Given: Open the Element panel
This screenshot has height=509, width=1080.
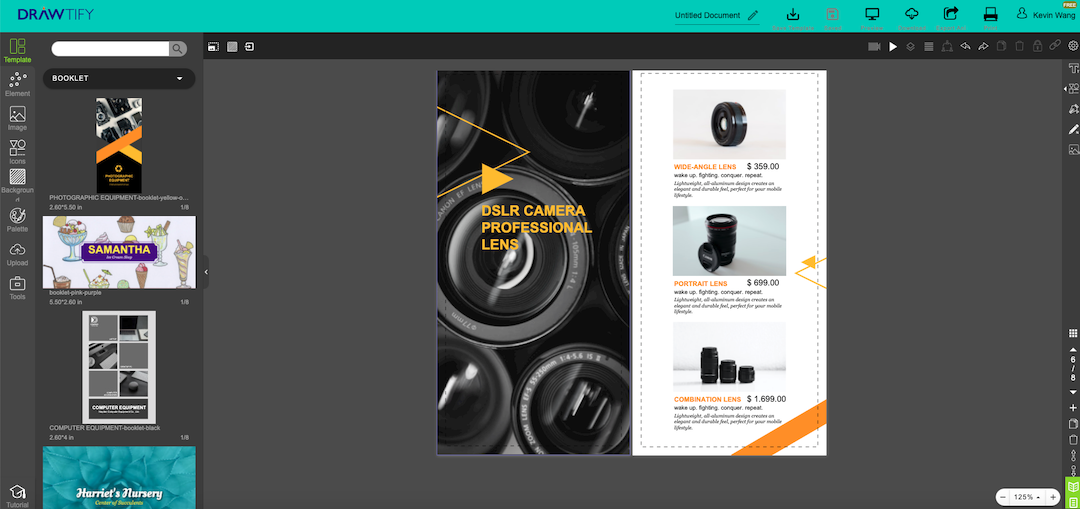Looking at the screenshot, I should coord(18,85).
